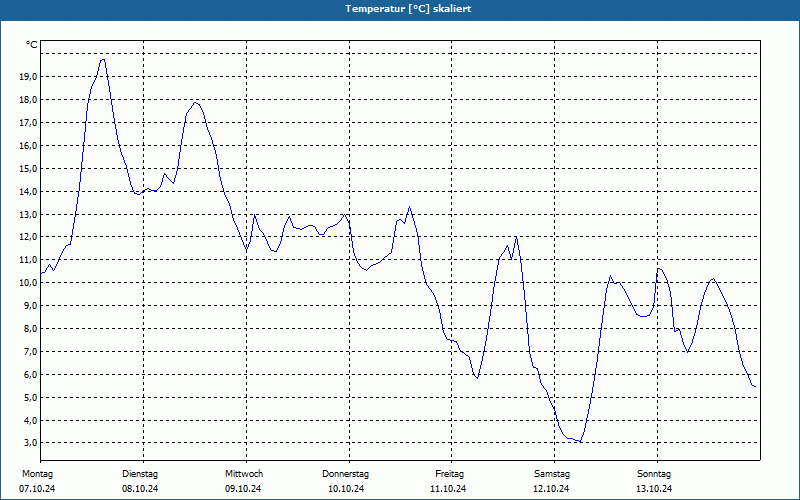Click the 7,0 y-axis label
Viewport: 800px width, 500px height.
[x=30, y=352]
